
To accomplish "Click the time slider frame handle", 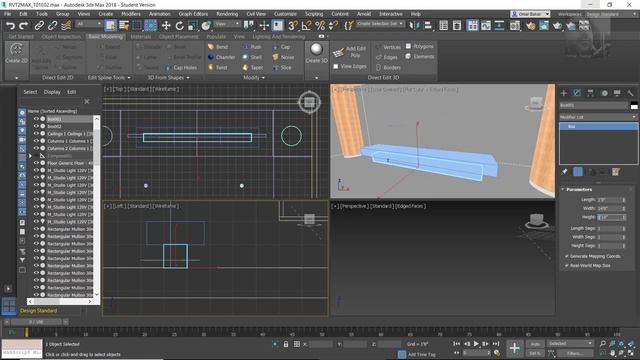I will click(x=36, y=322).
